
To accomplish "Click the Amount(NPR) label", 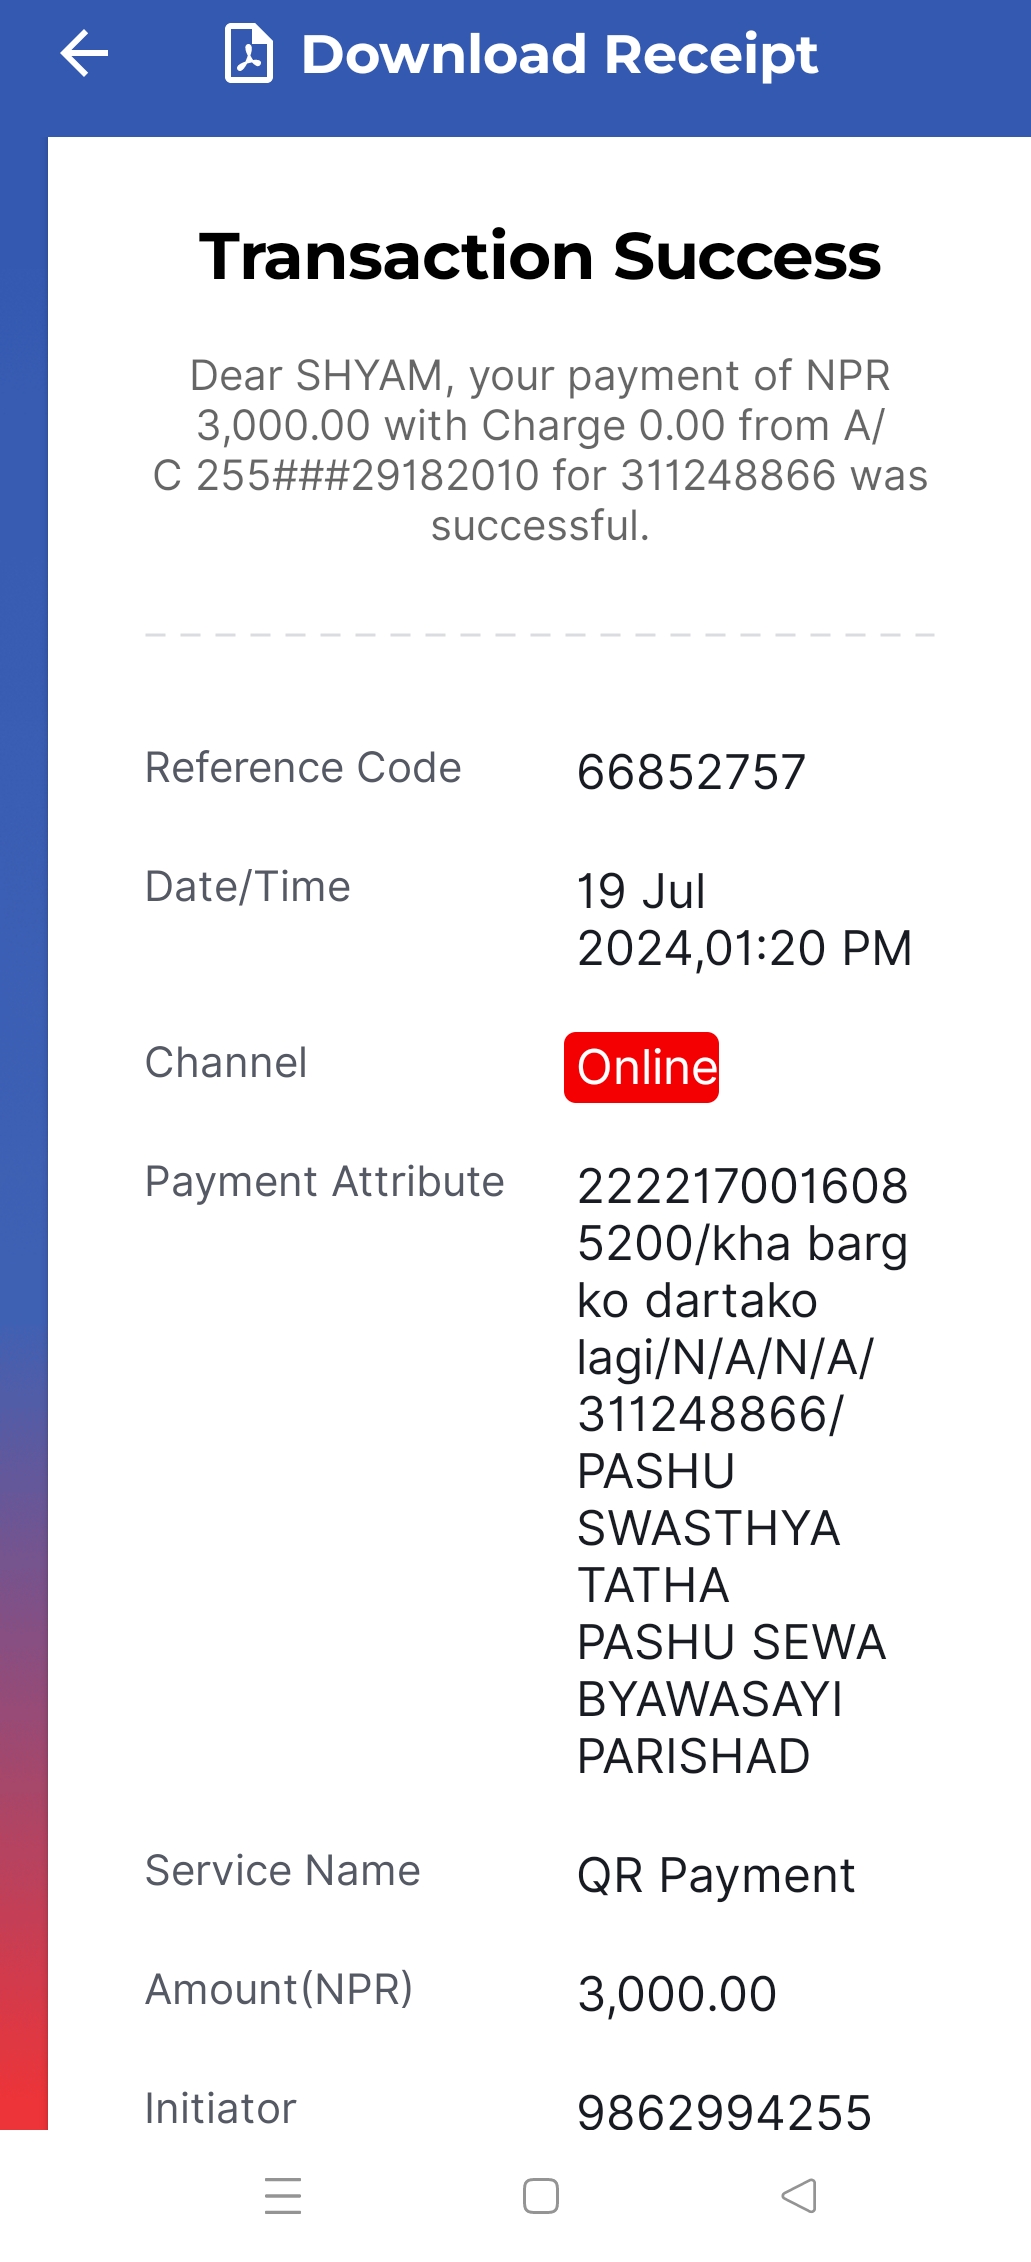I will click(x=279, y=1989).
